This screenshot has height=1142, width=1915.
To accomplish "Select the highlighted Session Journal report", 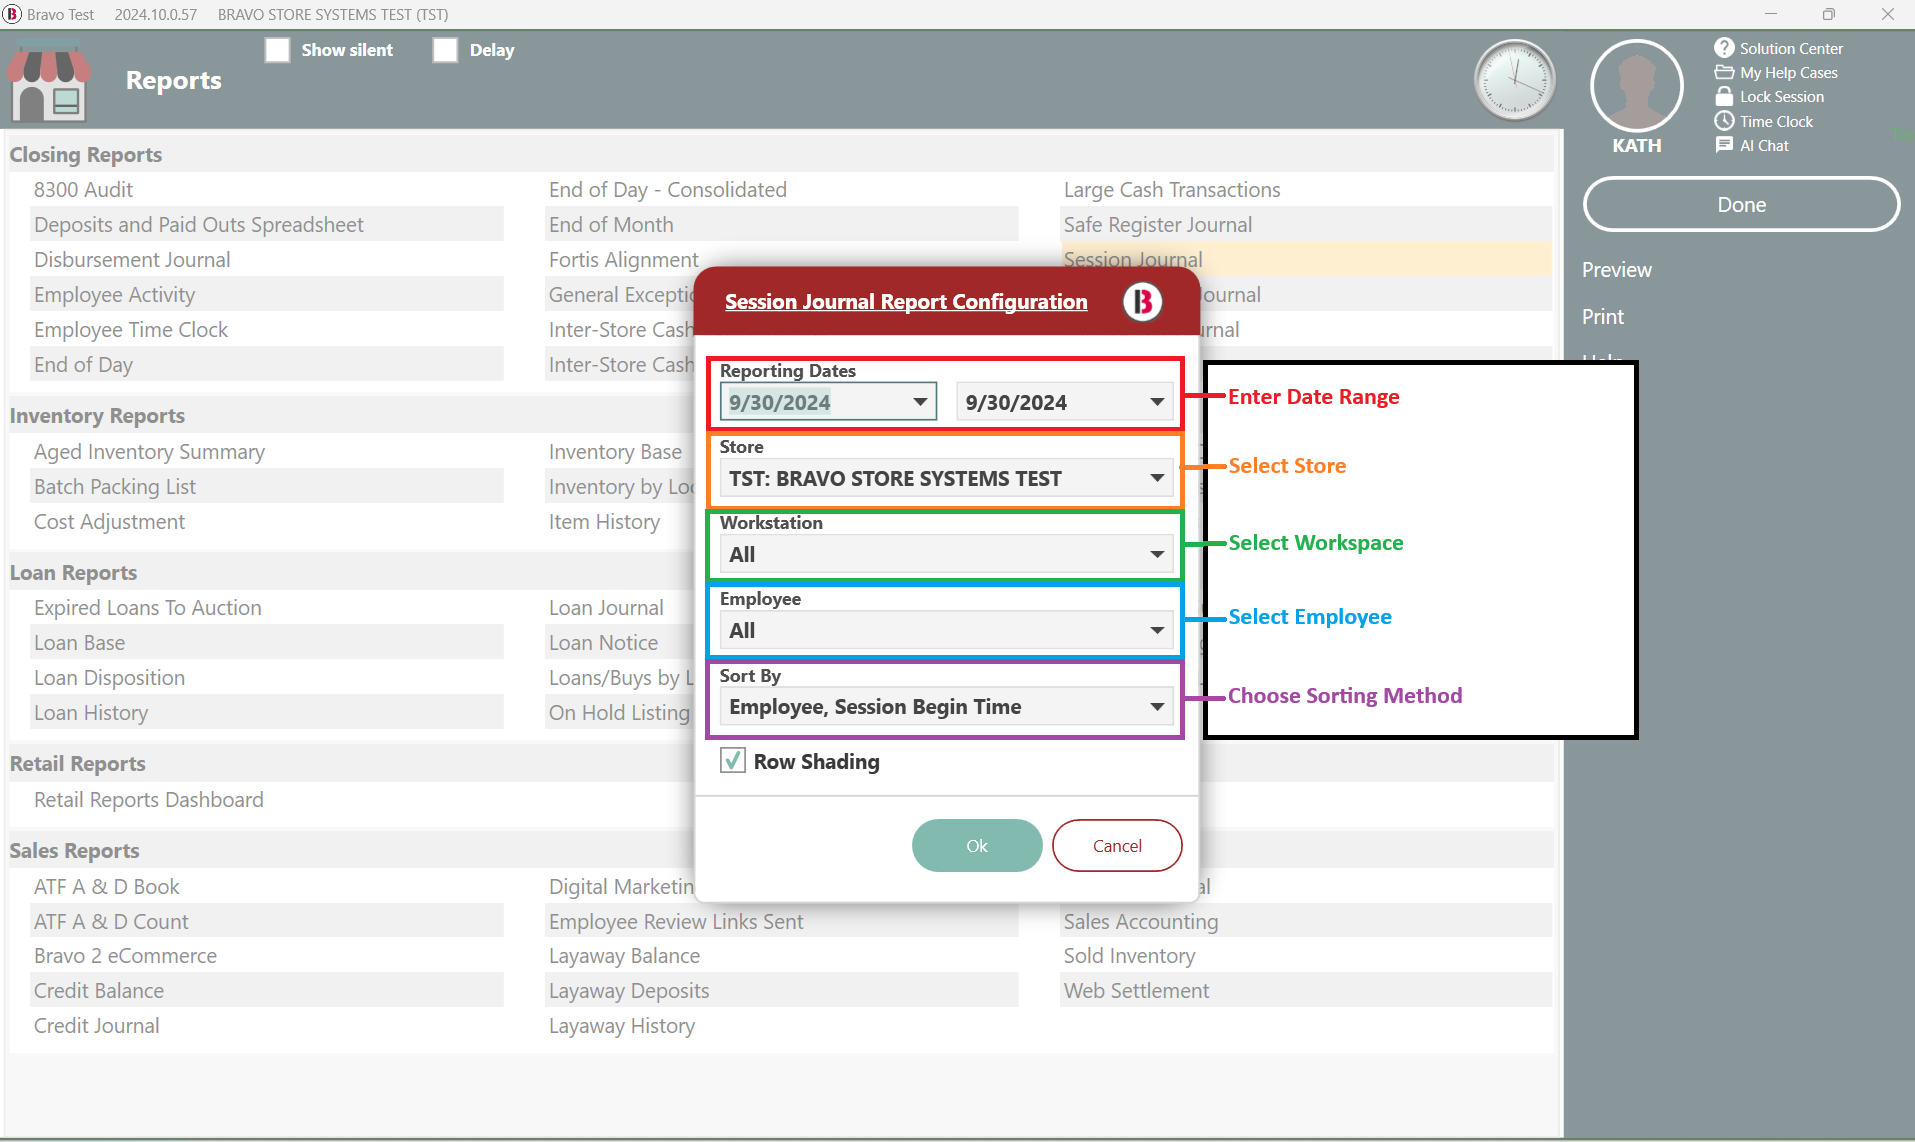I will (1132, 259).
